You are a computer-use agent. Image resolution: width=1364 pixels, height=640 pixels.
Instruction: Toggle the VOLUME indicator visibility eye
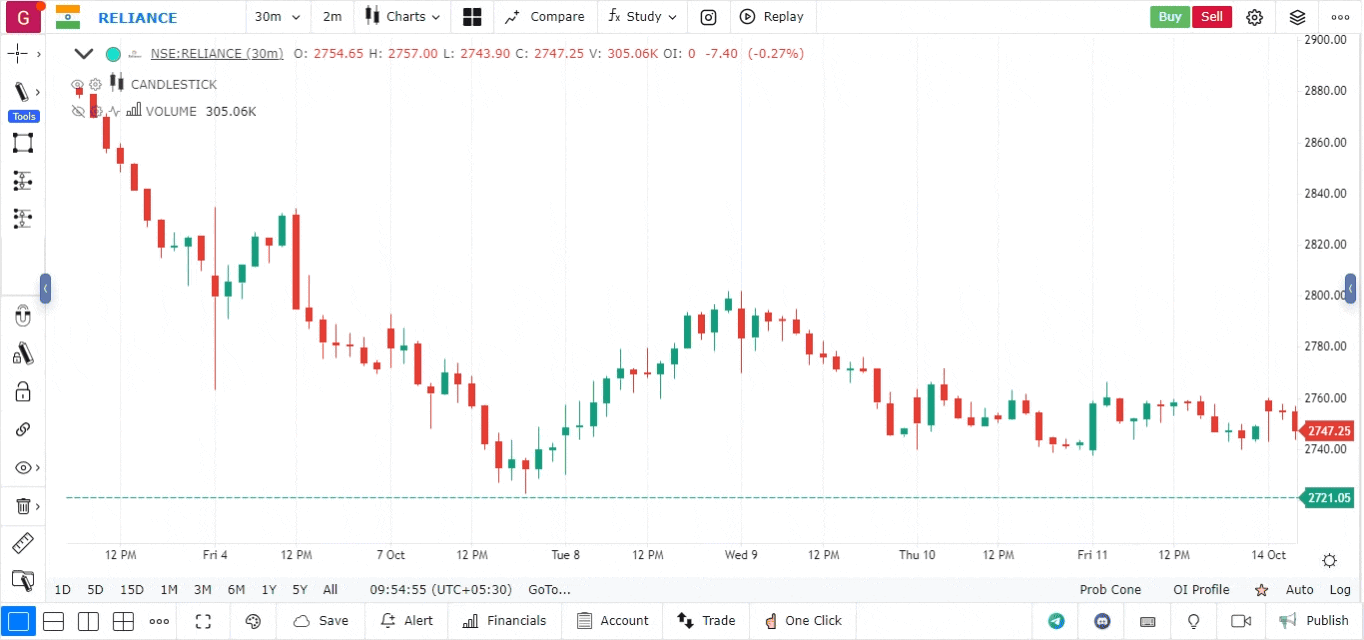(x=78, y=111)
